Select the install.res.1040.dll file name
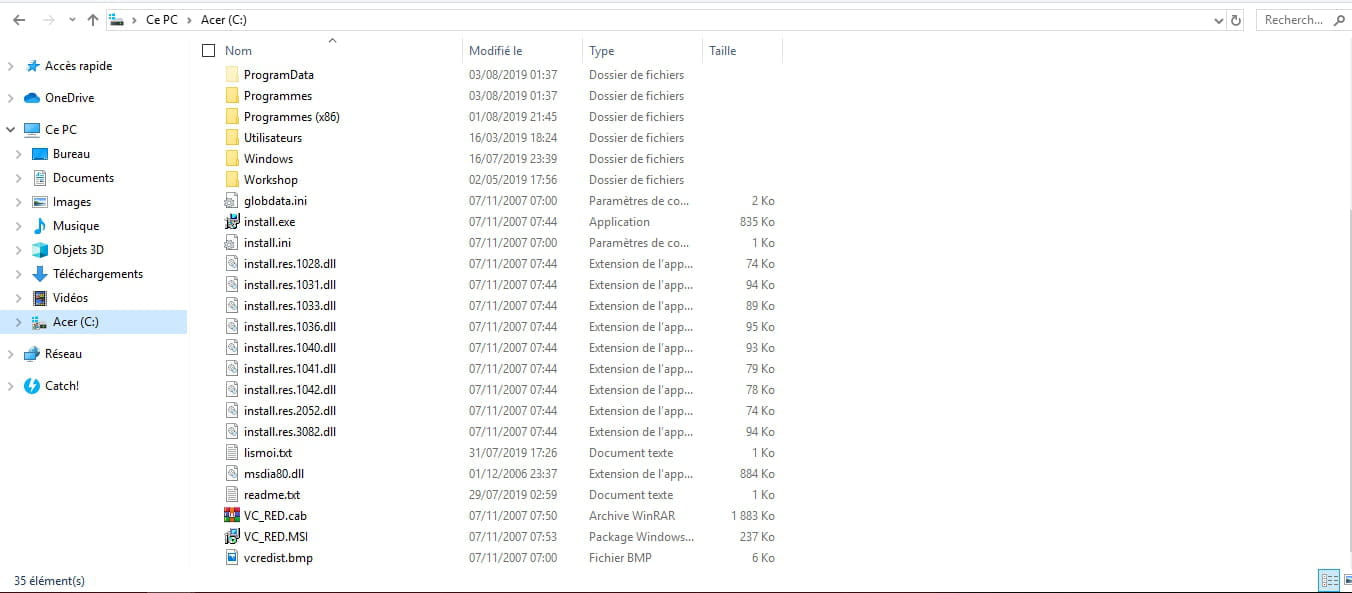1352x593 pixels. coord(290,348)
